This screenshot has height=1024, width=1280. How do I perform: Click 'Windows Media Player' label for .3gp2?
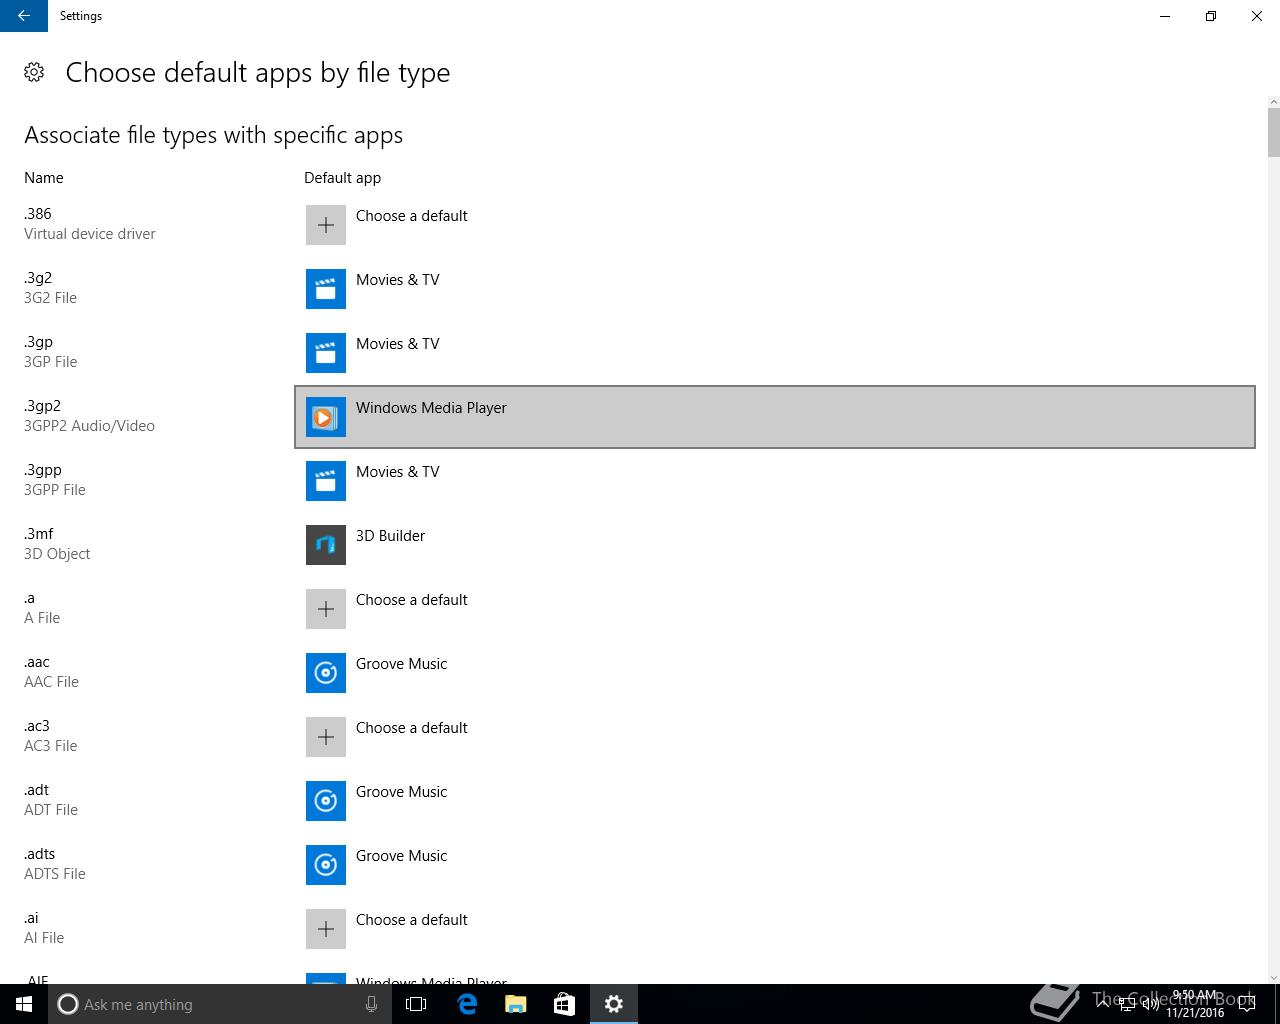[x=431, y=408]
